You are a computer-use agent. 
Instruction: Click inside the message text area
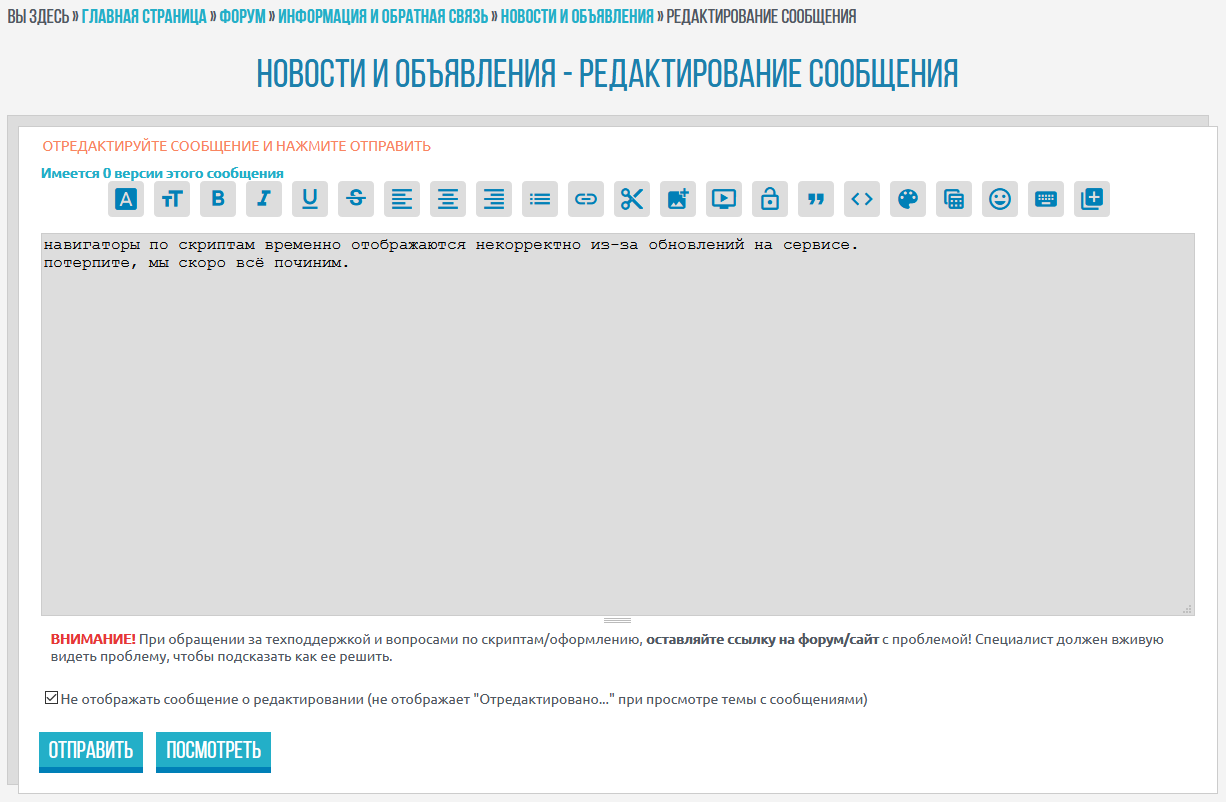pyautogui.click(x=618, y=424)
